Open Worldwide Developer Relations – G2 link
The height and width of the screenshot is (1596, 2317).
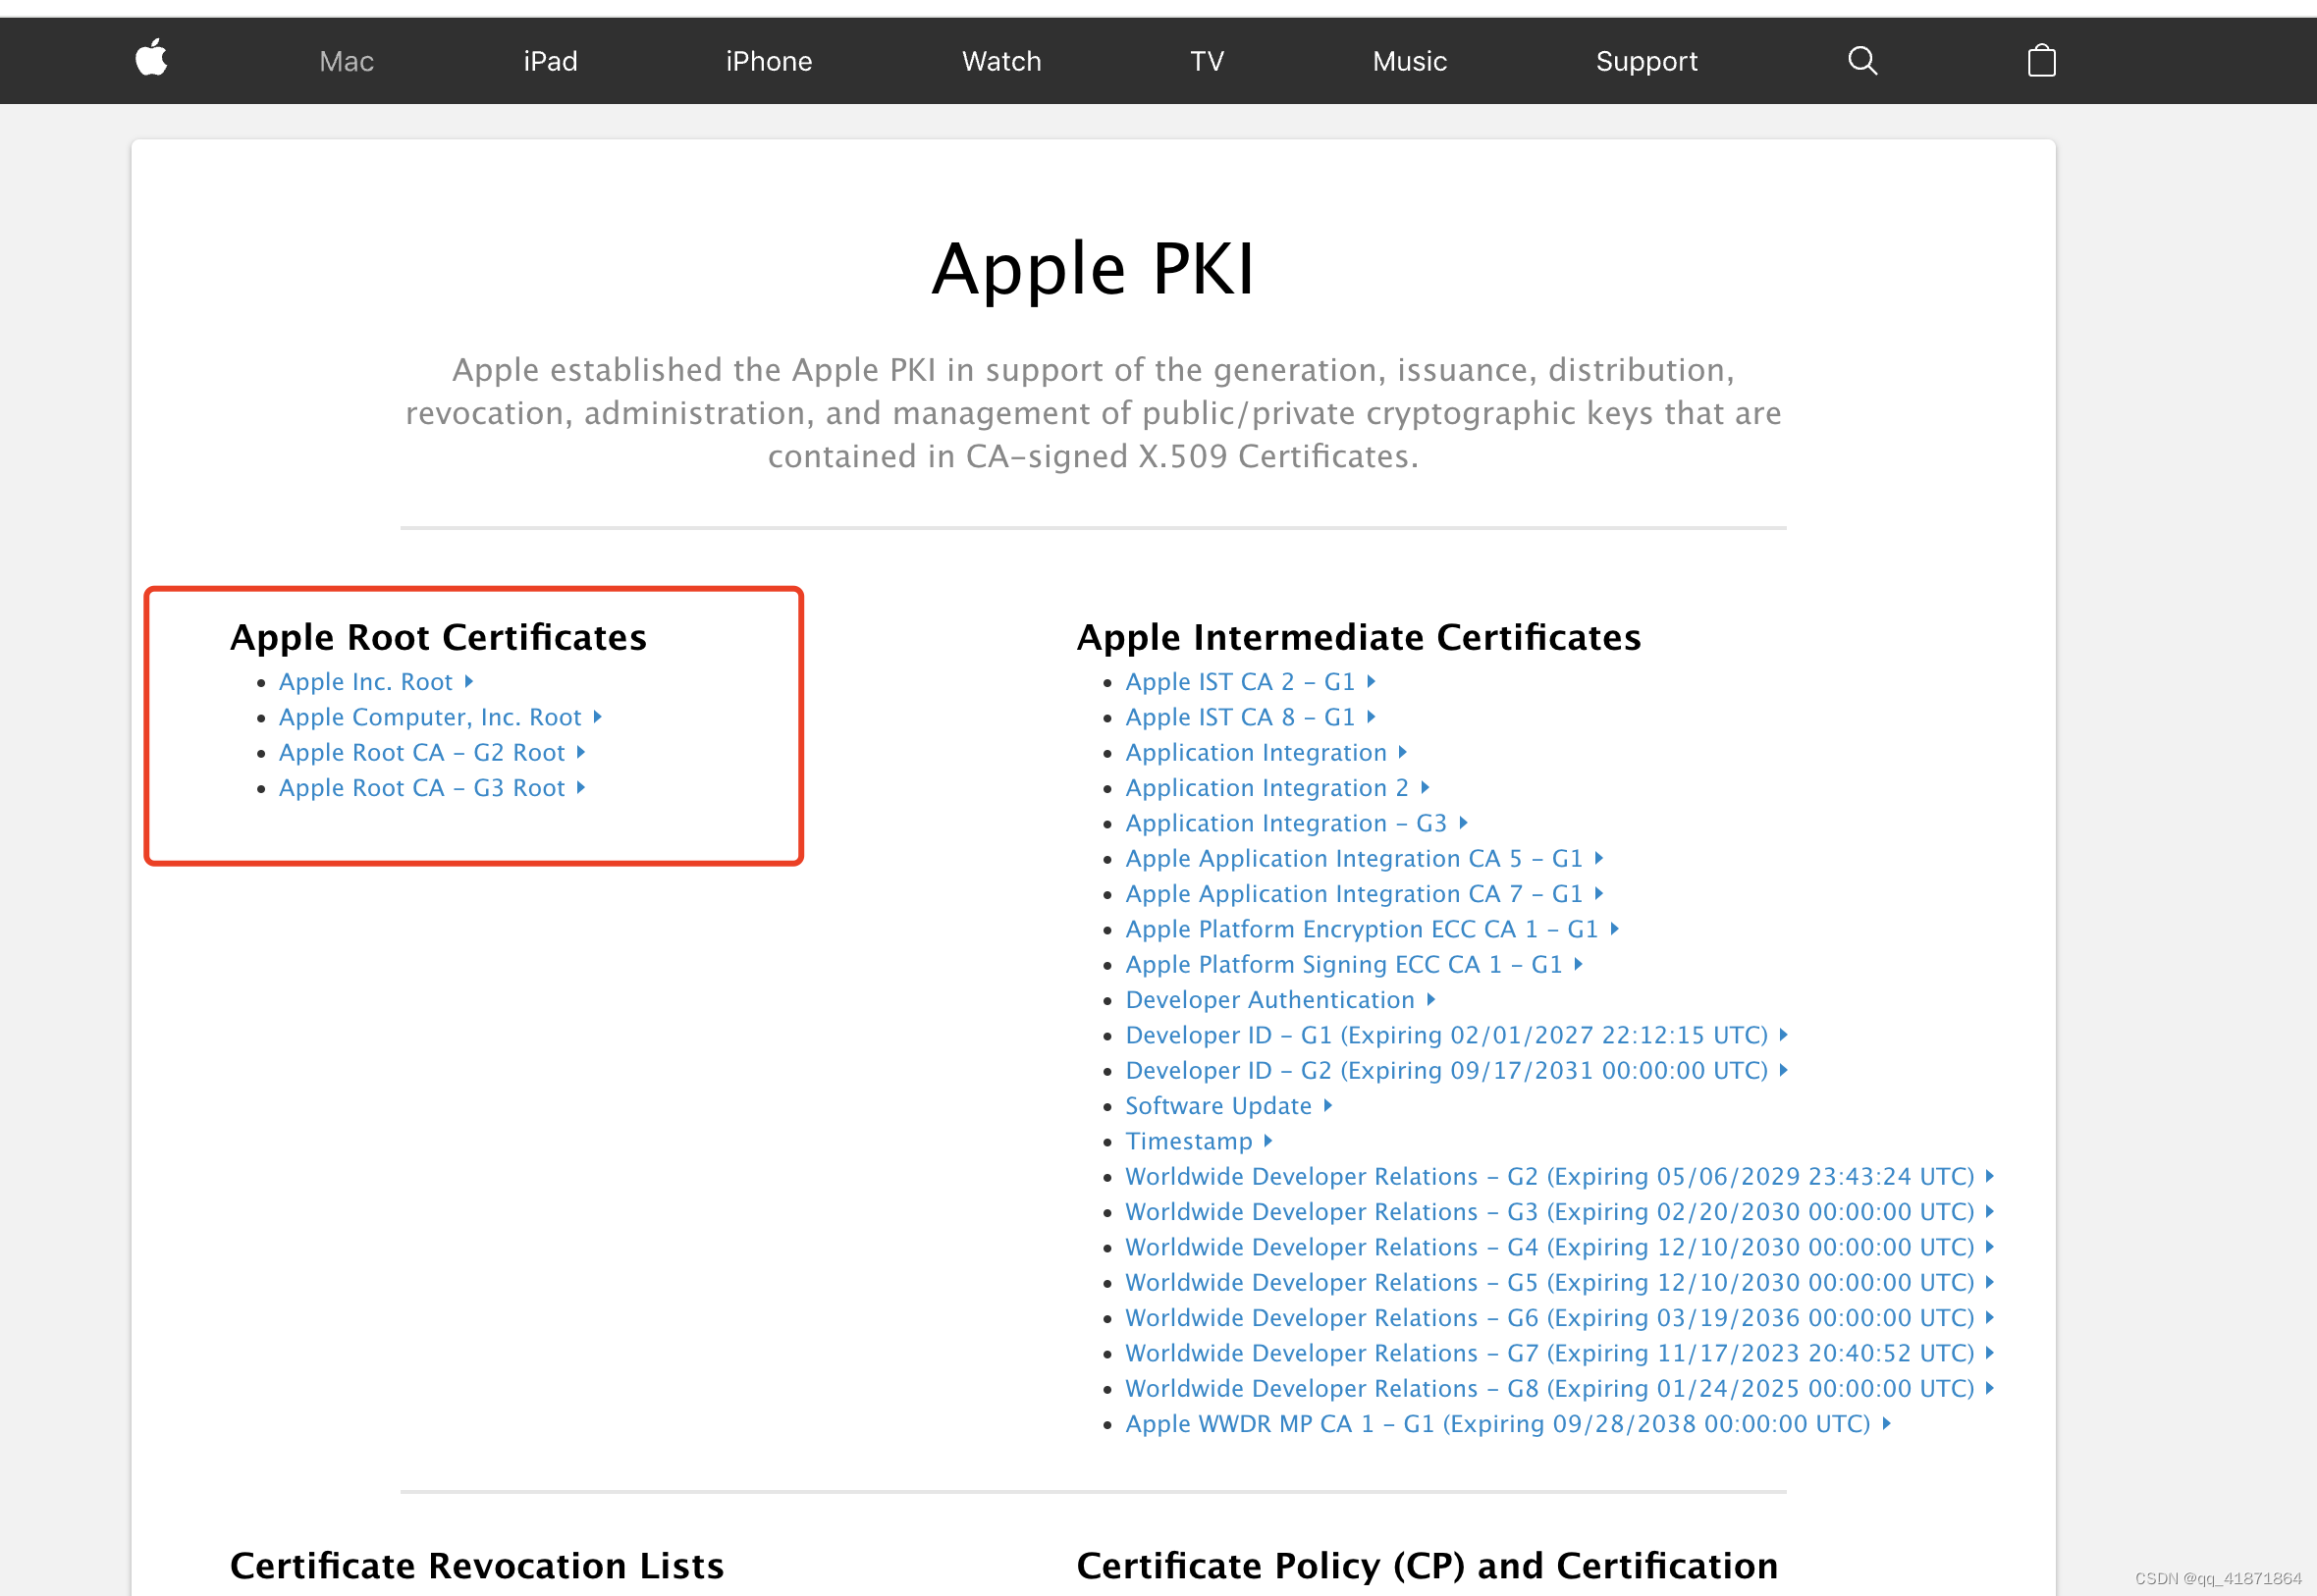(x=1560, y=1177)
